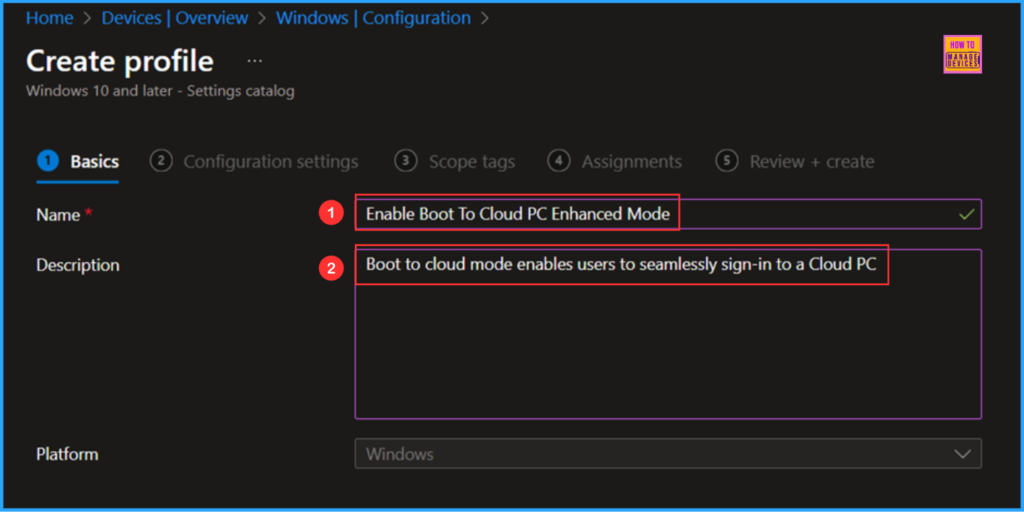Navigate to Home in the breadcrumb

[49, 18]
